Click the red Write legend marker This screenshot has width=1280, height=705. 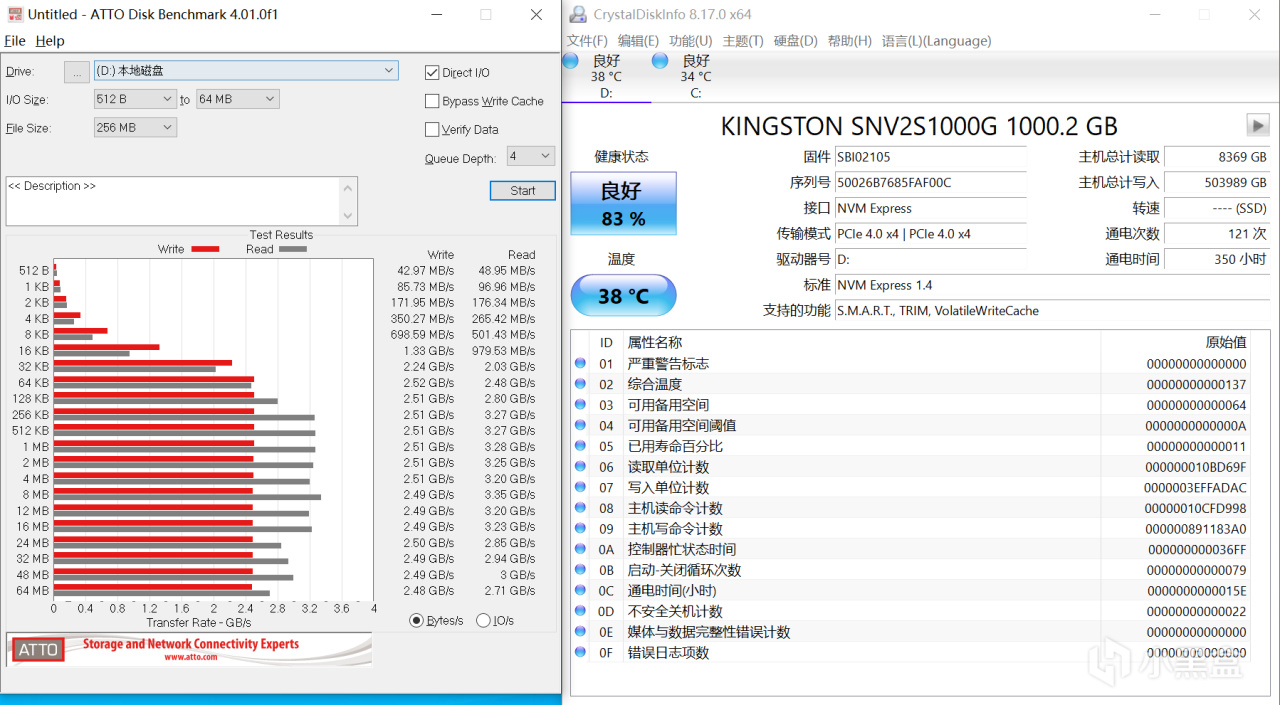tap(205, 249)
